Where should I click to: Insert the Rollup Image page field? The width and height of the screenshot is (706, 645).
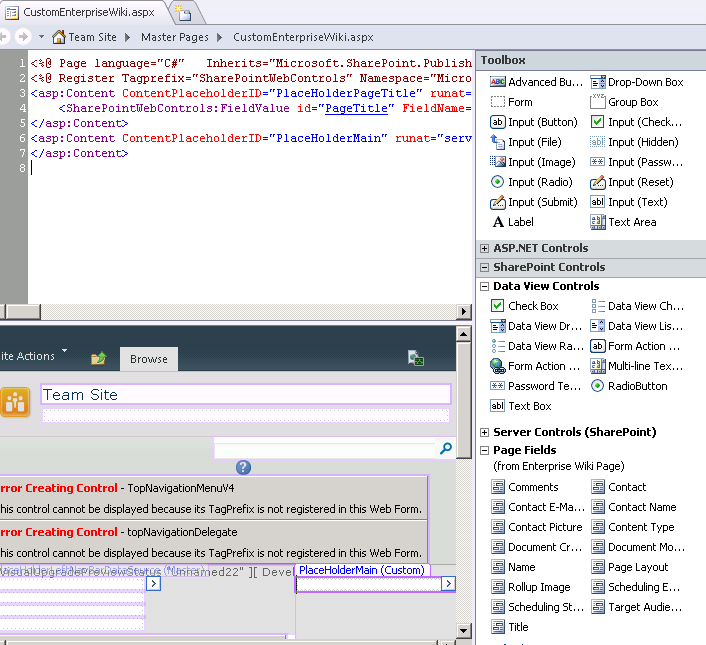pyautogui.click(x=530, y=587)
